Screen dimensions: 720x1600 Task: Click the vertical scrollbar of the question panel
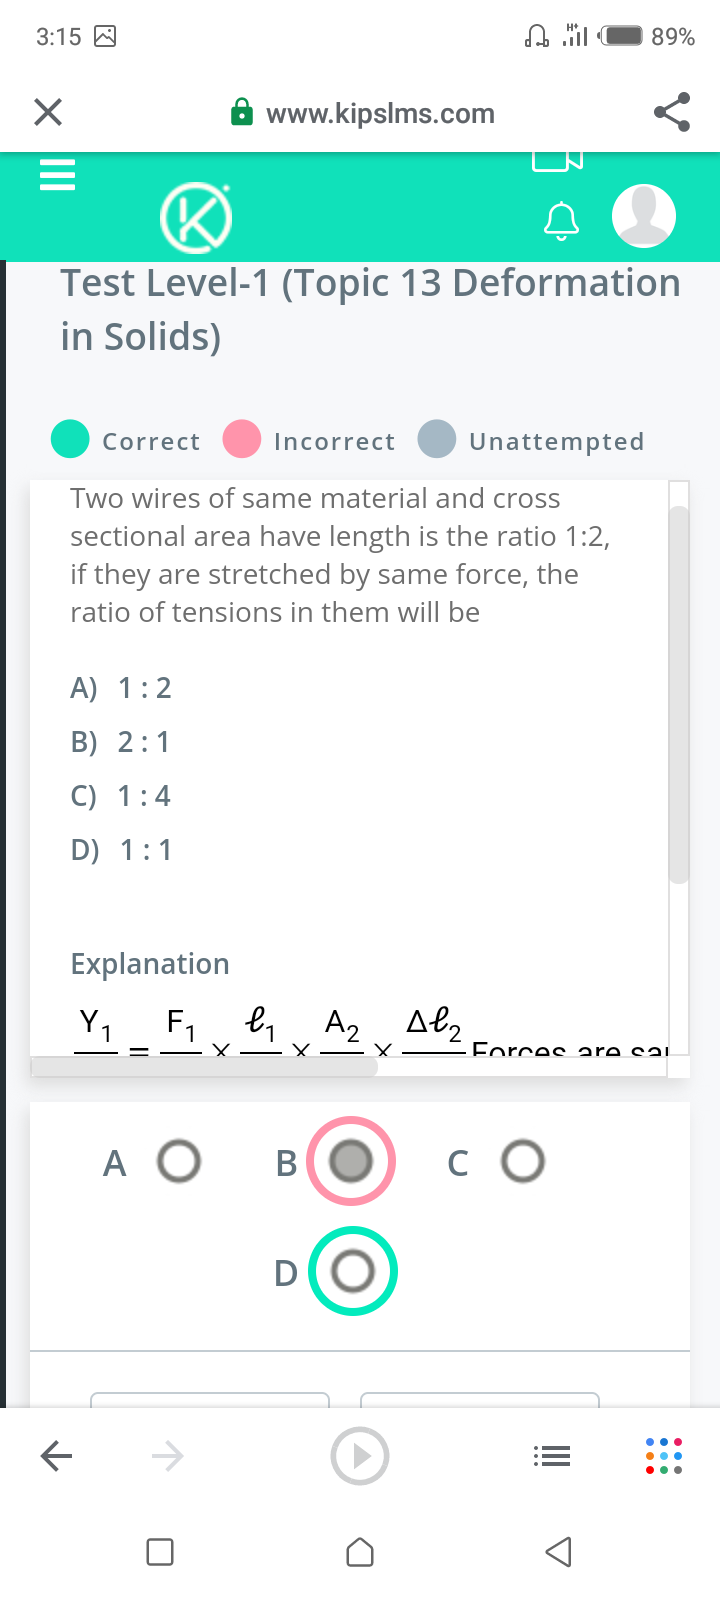679,695
